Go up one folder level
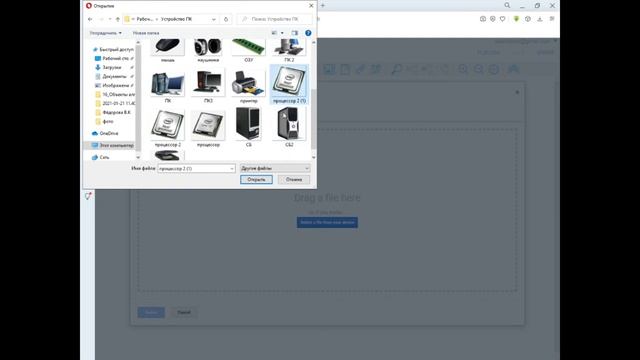The width and height of the screenshot is (640, 360). pyautogui.click(x=118, y=19)
